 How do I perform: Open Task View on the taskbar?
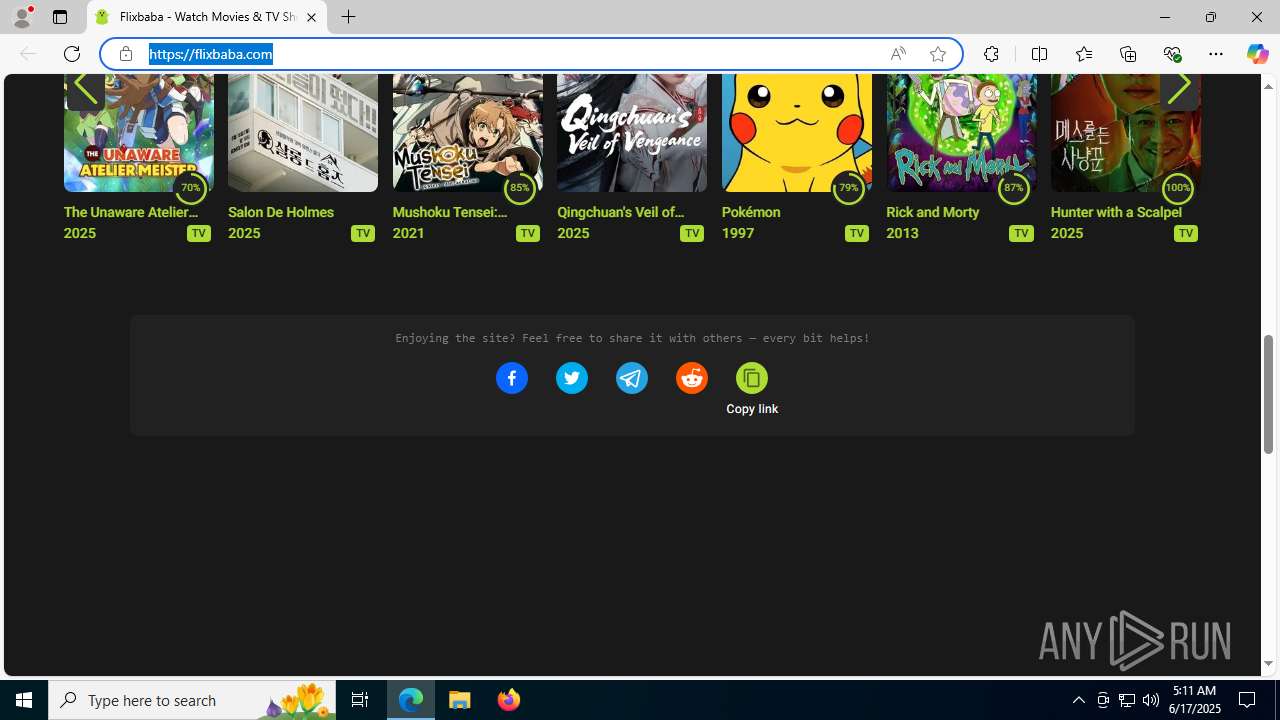point(360,700)
